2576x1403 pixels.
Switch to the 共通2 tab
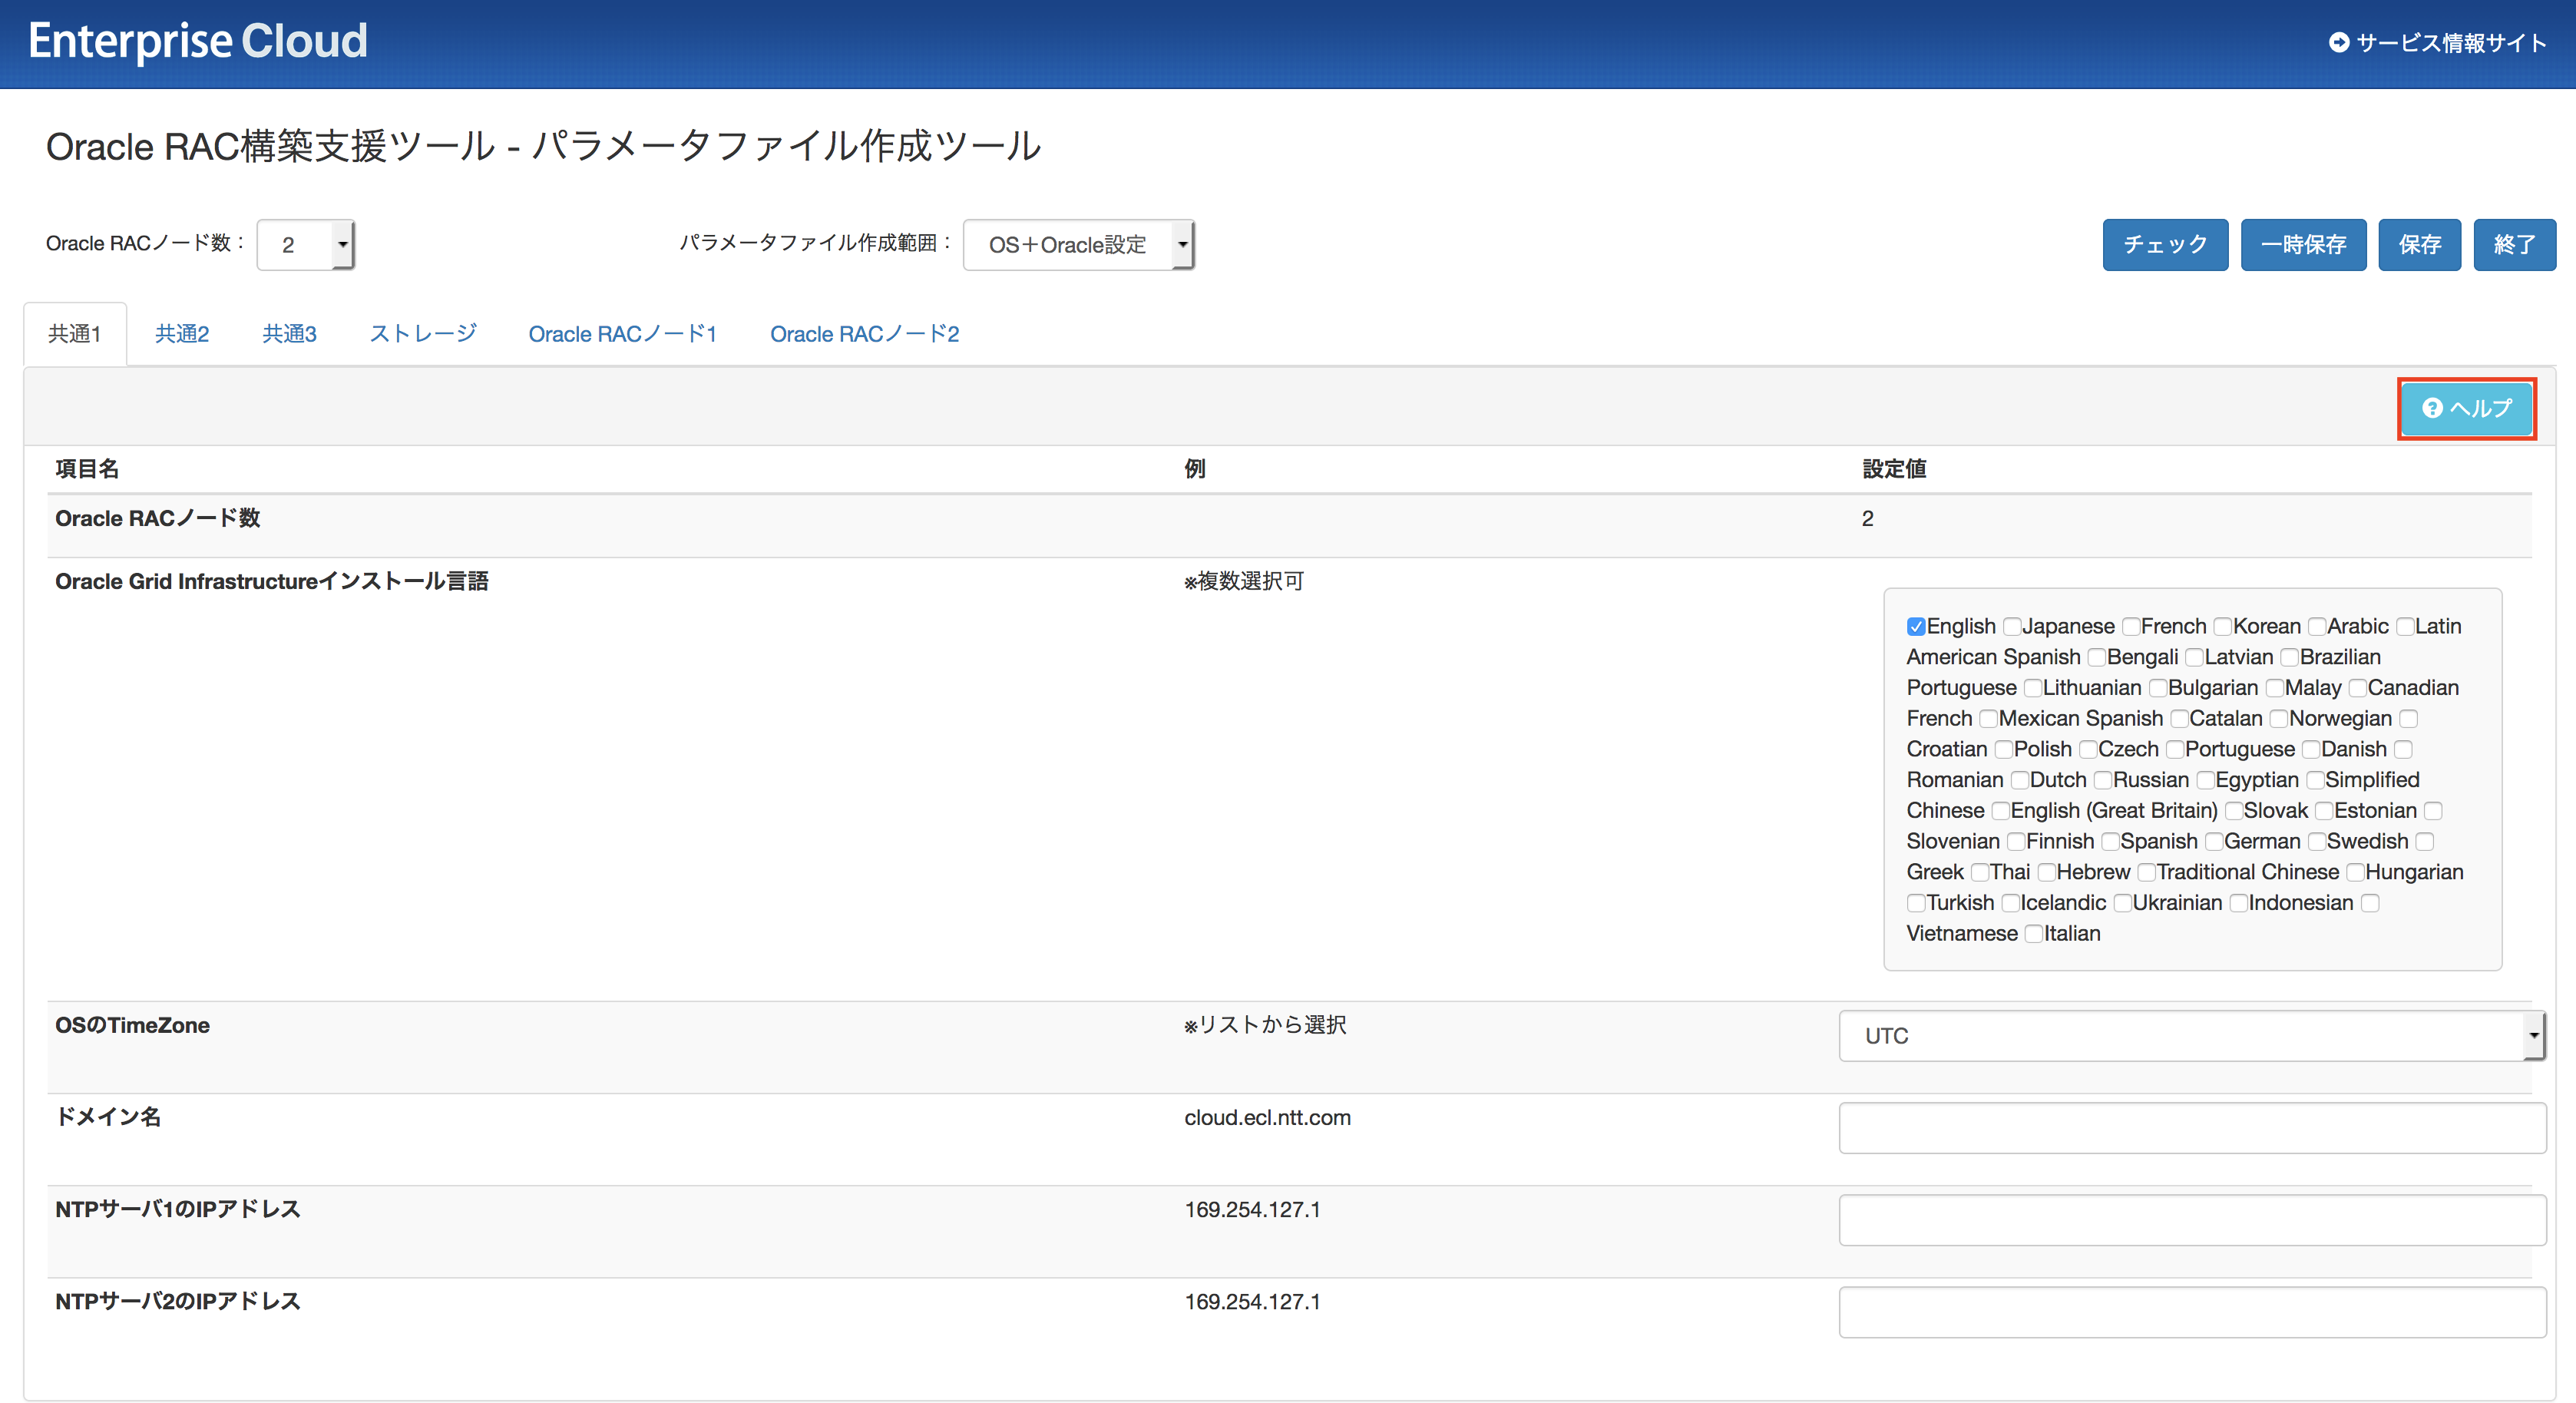(182, 334)
